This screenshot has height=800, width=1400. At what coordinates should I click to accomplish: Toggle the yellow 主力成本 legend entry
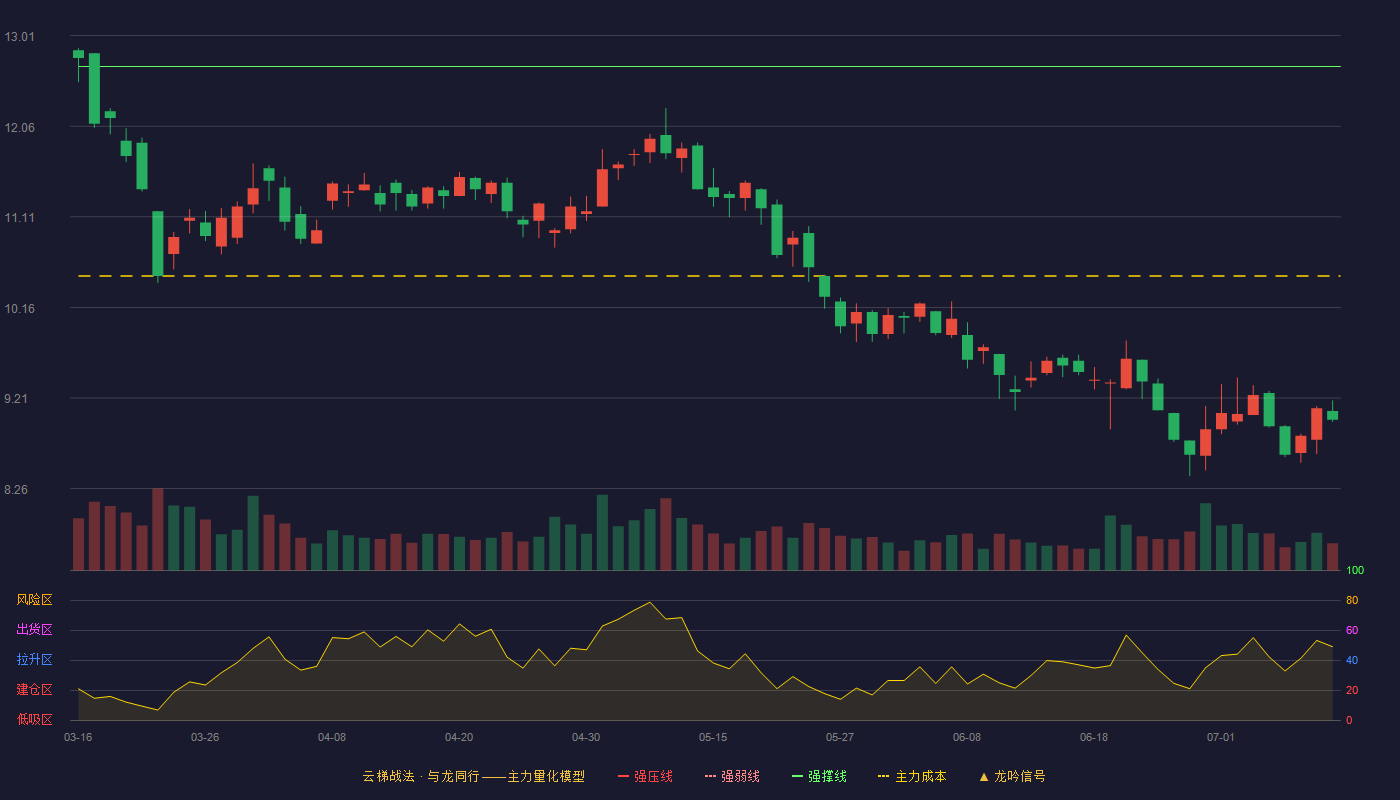coord(911,776)
